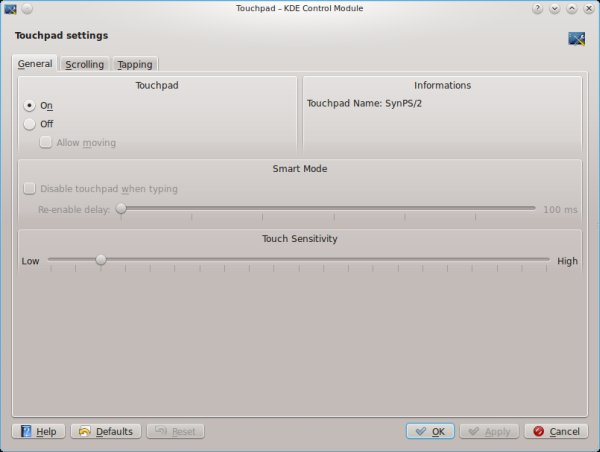Click the High label of sensitivity slider
This screenshot has height=452, width=600.
click(x=567, y=261)
